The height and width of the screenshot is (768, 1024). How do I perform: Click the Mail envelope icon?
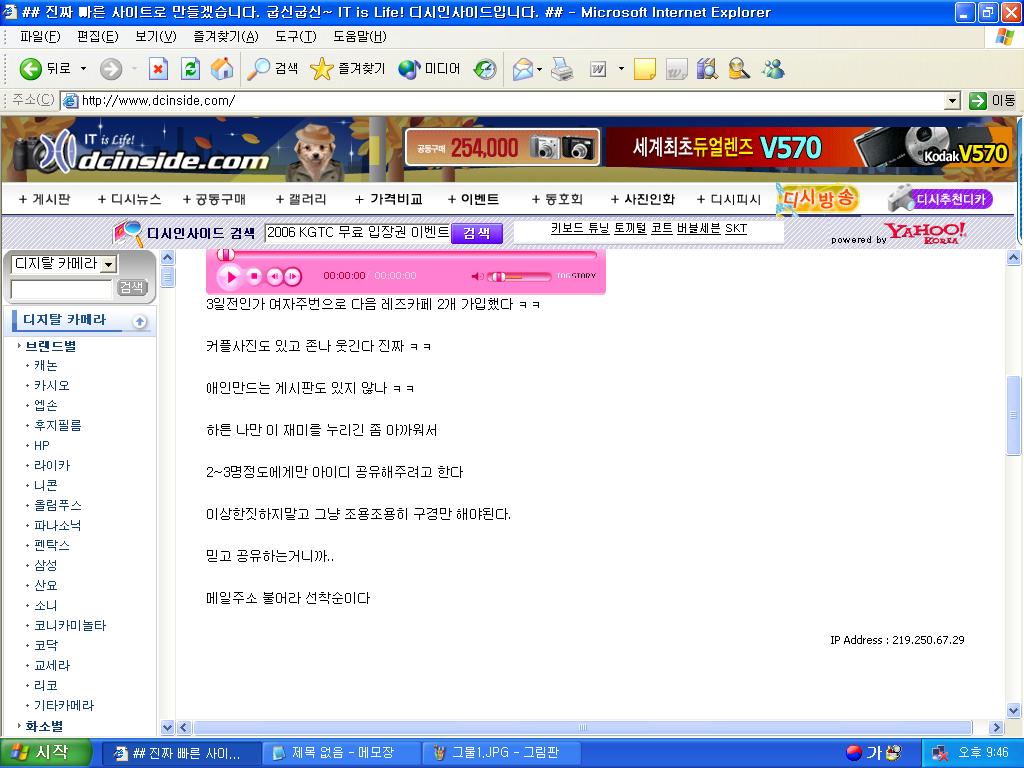[x=523, y=69]
